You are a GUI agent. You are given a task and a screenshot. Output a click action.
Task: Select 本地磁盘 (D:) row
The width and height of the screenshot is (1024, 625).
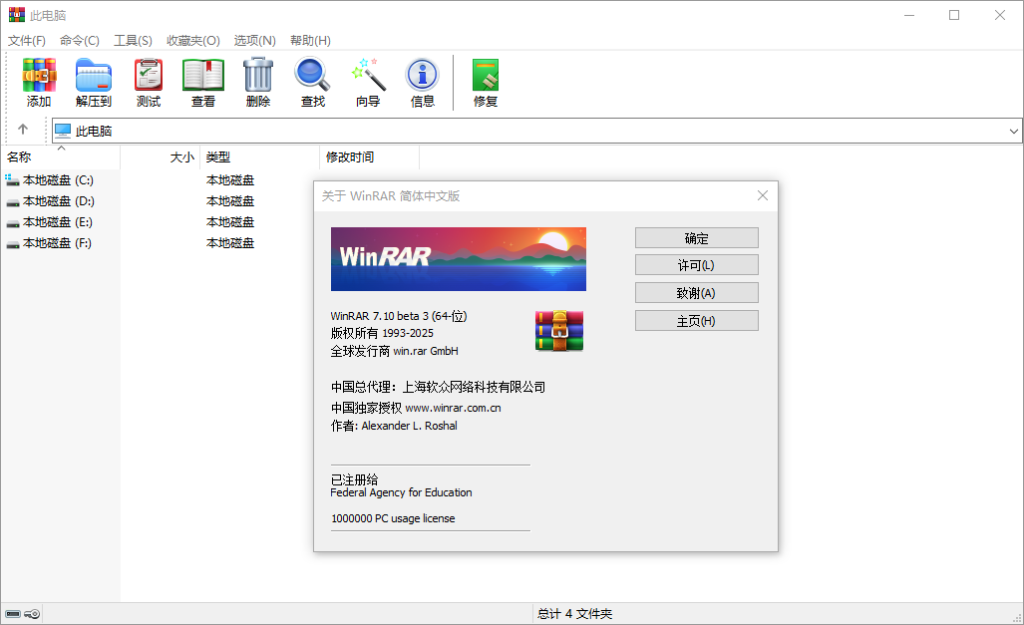coord(59,201)
